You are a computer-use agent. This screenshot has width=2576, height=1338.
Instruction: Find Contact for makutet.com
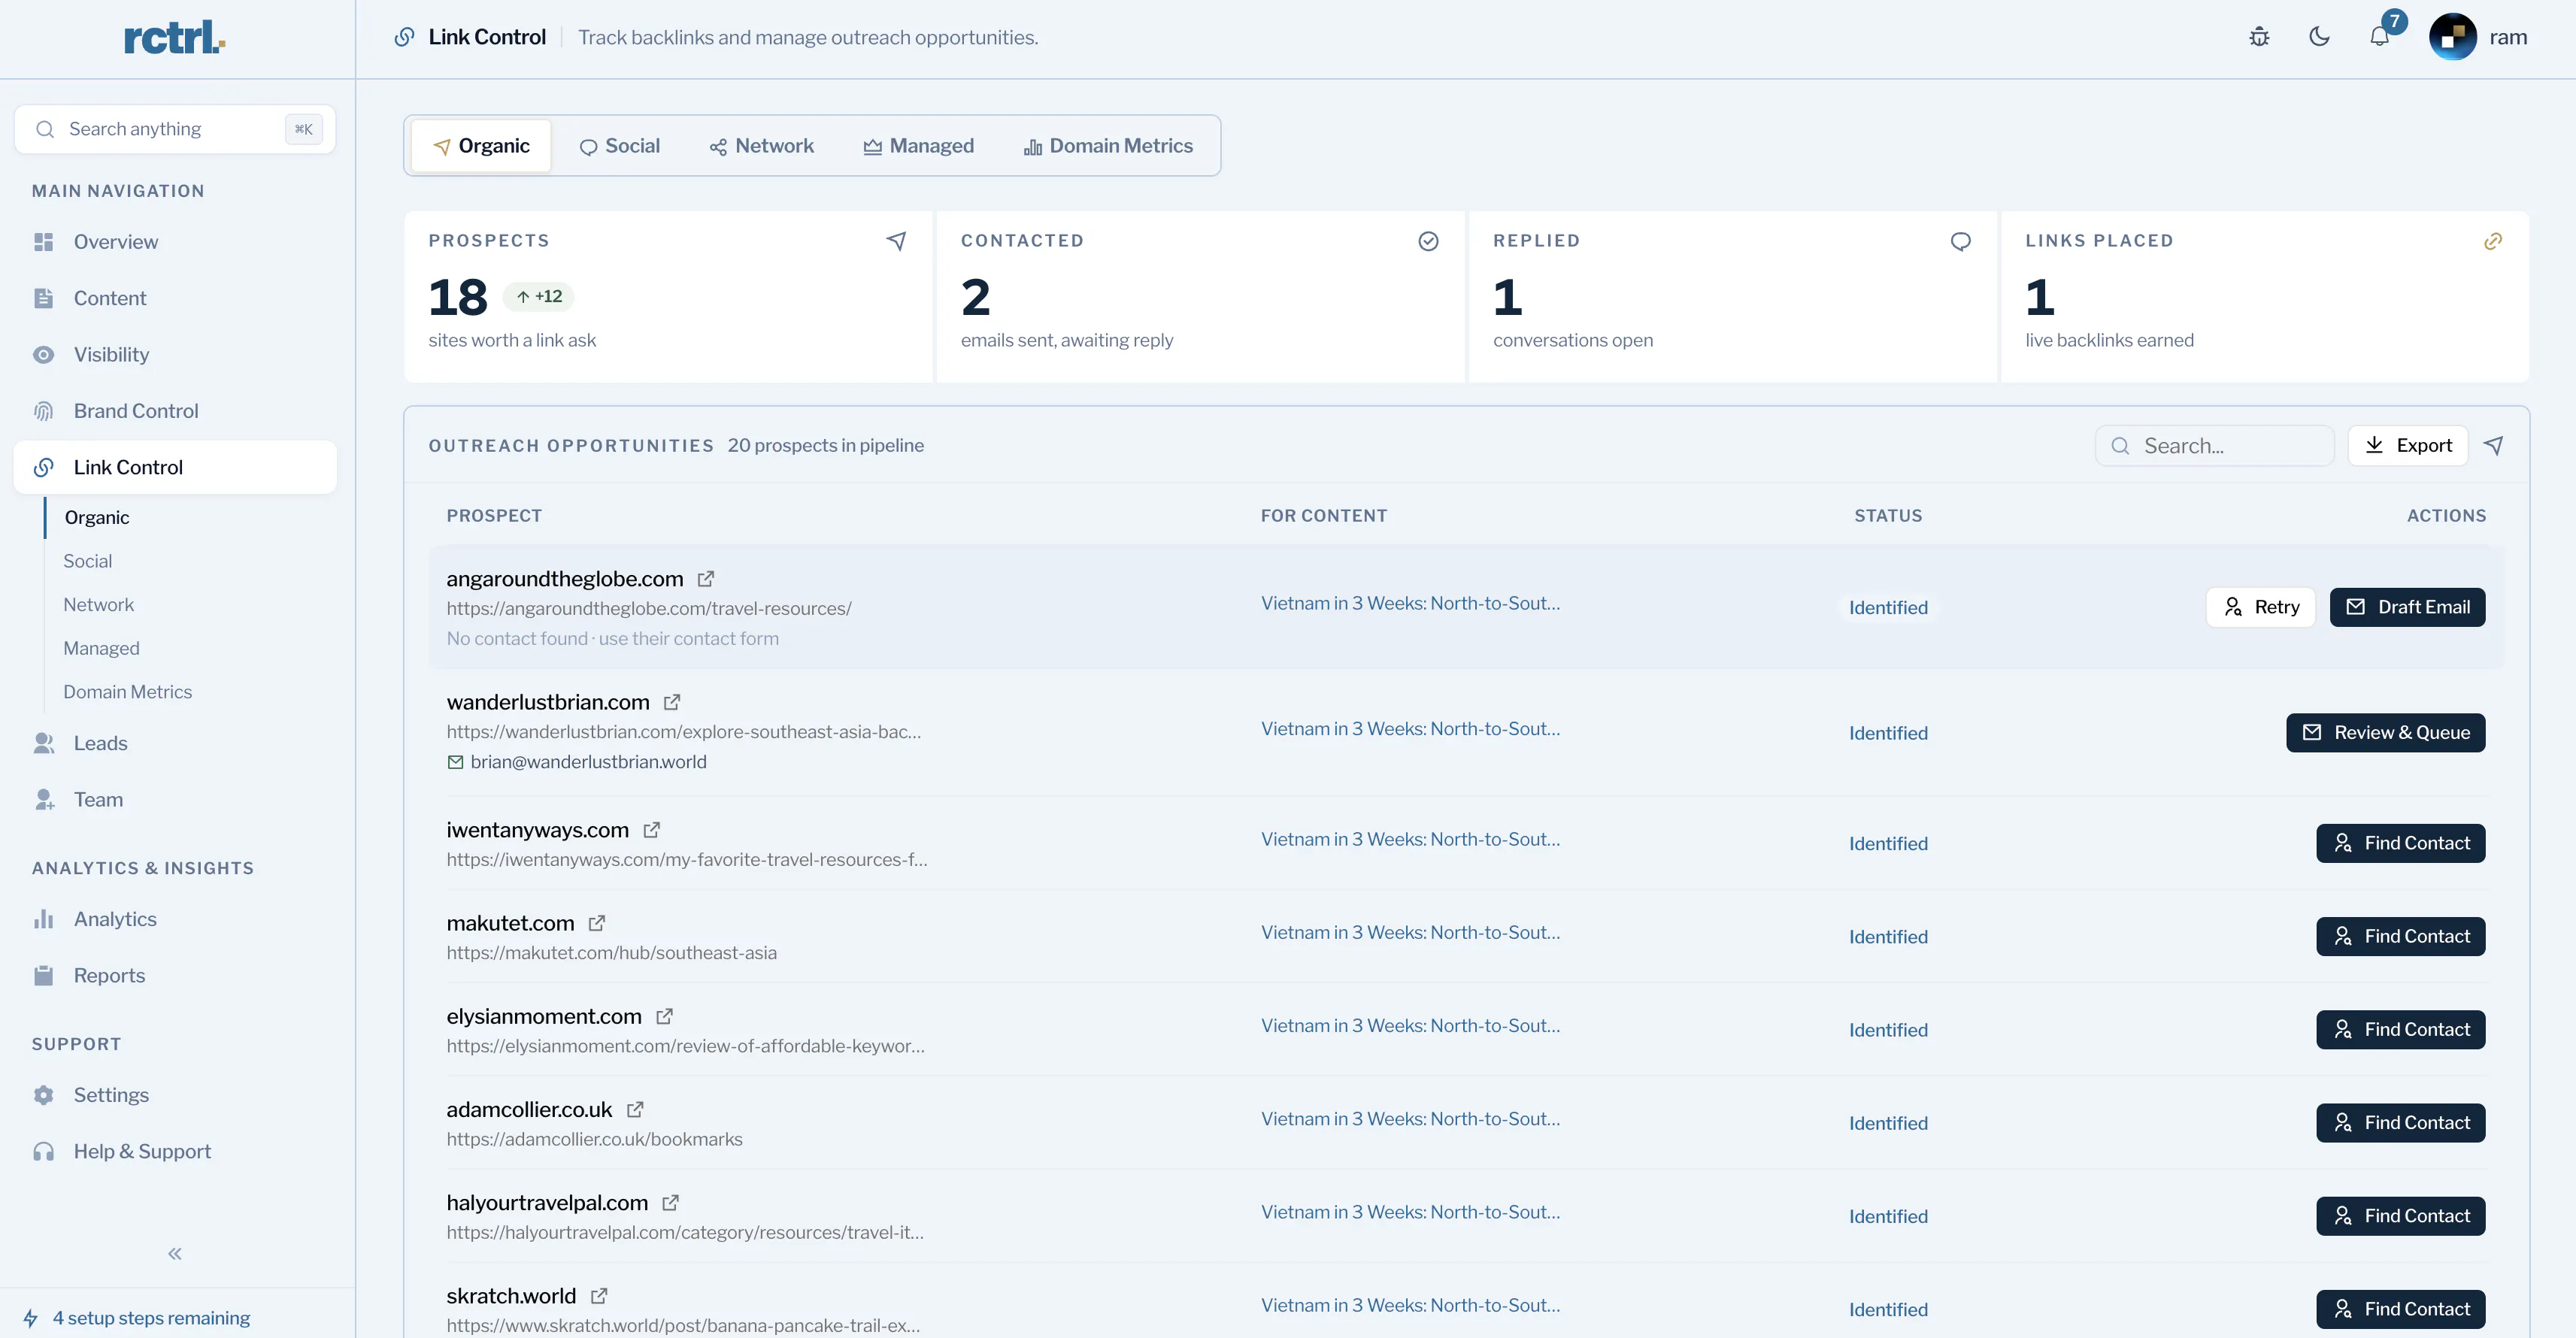tap(2400, 936)
